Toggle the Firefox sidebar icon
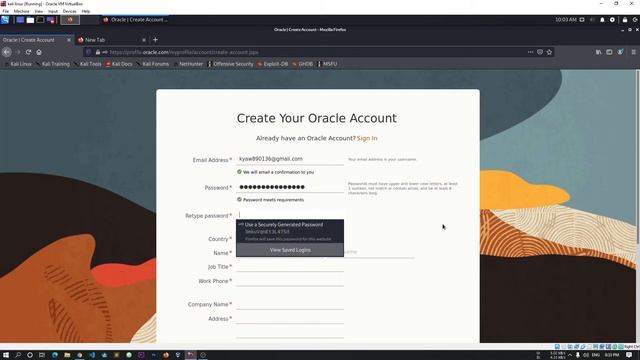640x360 pixels. pos(609,52)
